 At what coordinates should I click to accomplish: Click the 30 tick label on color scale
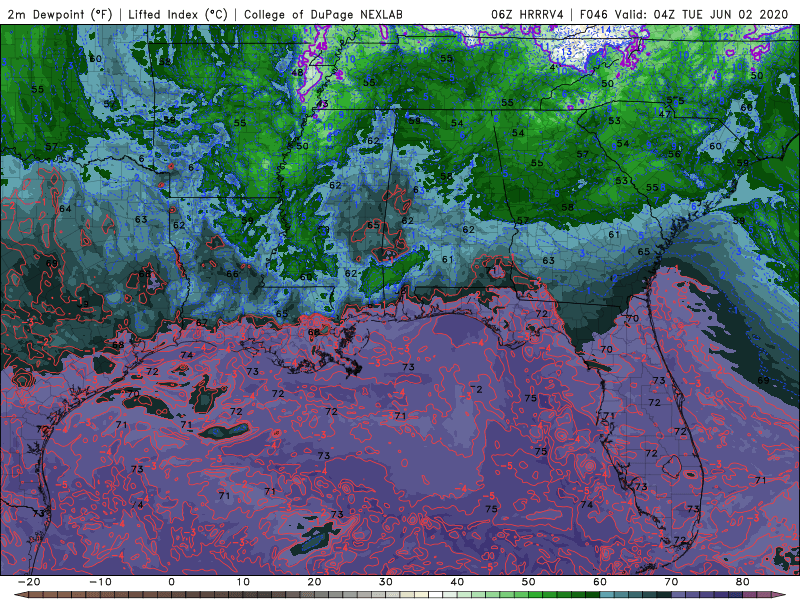386,582
